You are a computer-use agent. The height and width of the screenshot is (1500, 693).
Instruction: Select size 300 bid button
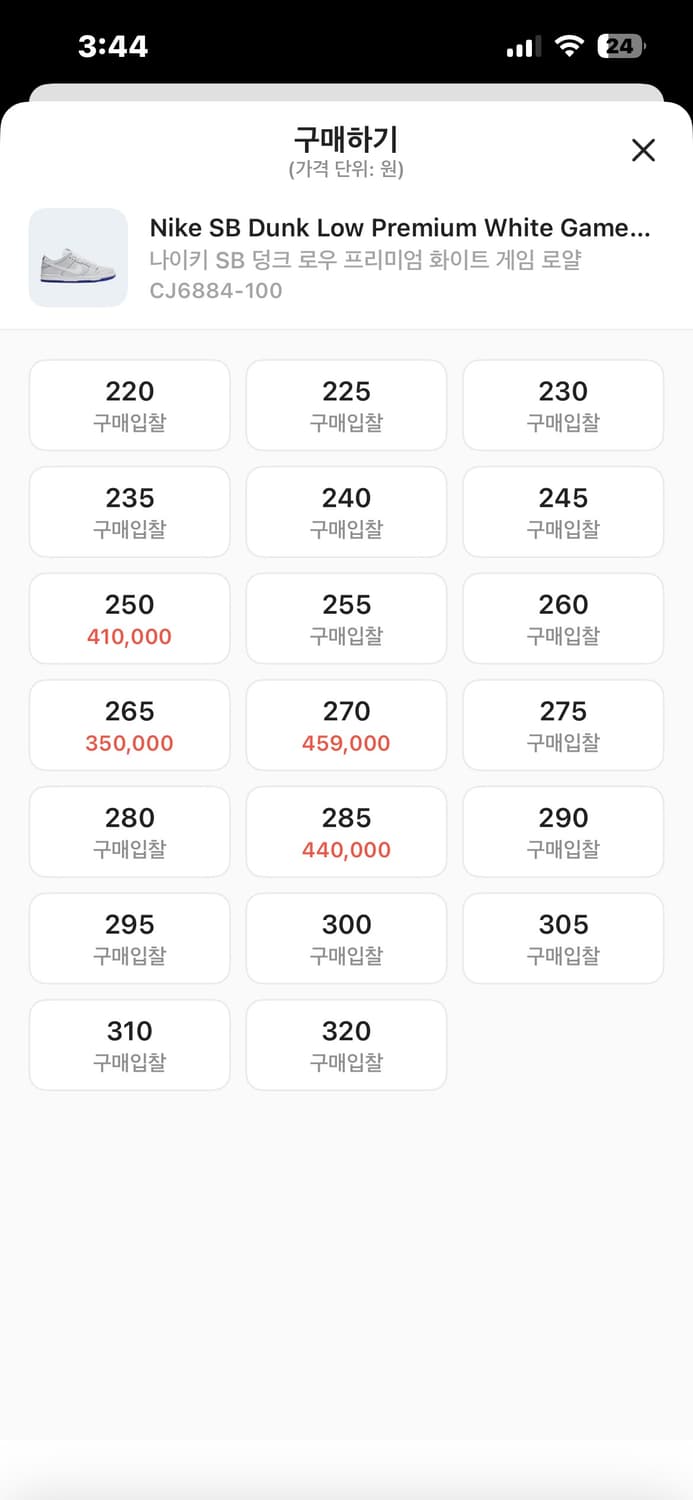(x=346, y=938)
